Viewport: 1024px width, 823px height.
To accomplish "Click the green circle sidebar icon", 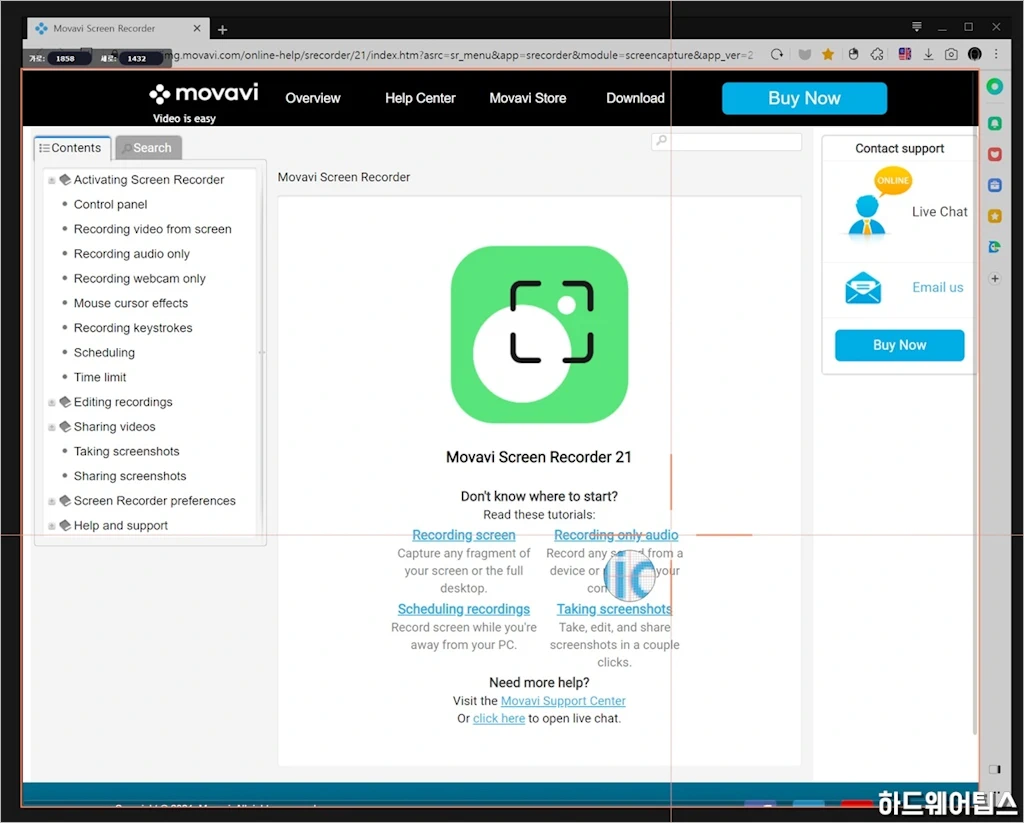I will [x=995, y=86].
